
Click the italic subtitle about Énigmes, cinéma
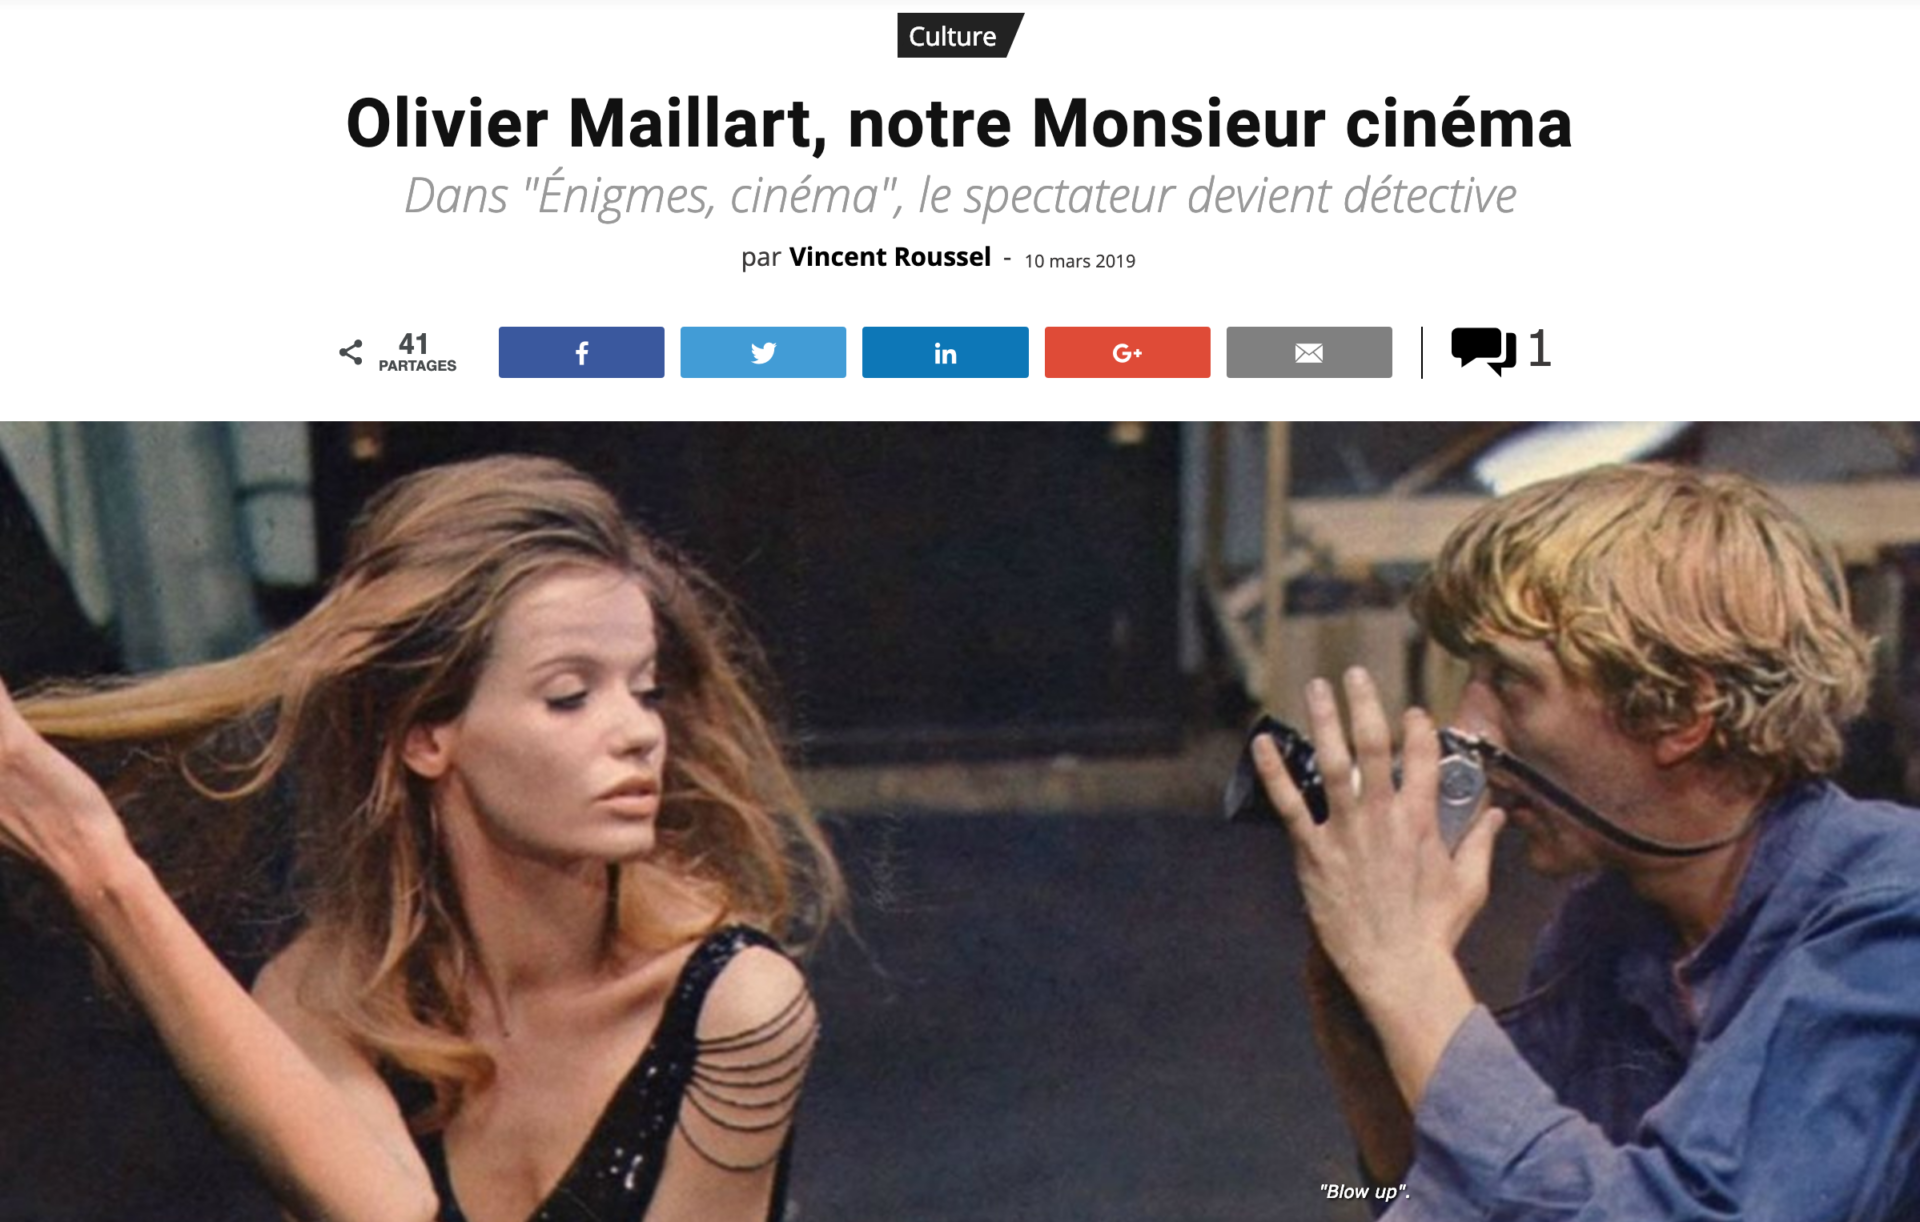960,196
